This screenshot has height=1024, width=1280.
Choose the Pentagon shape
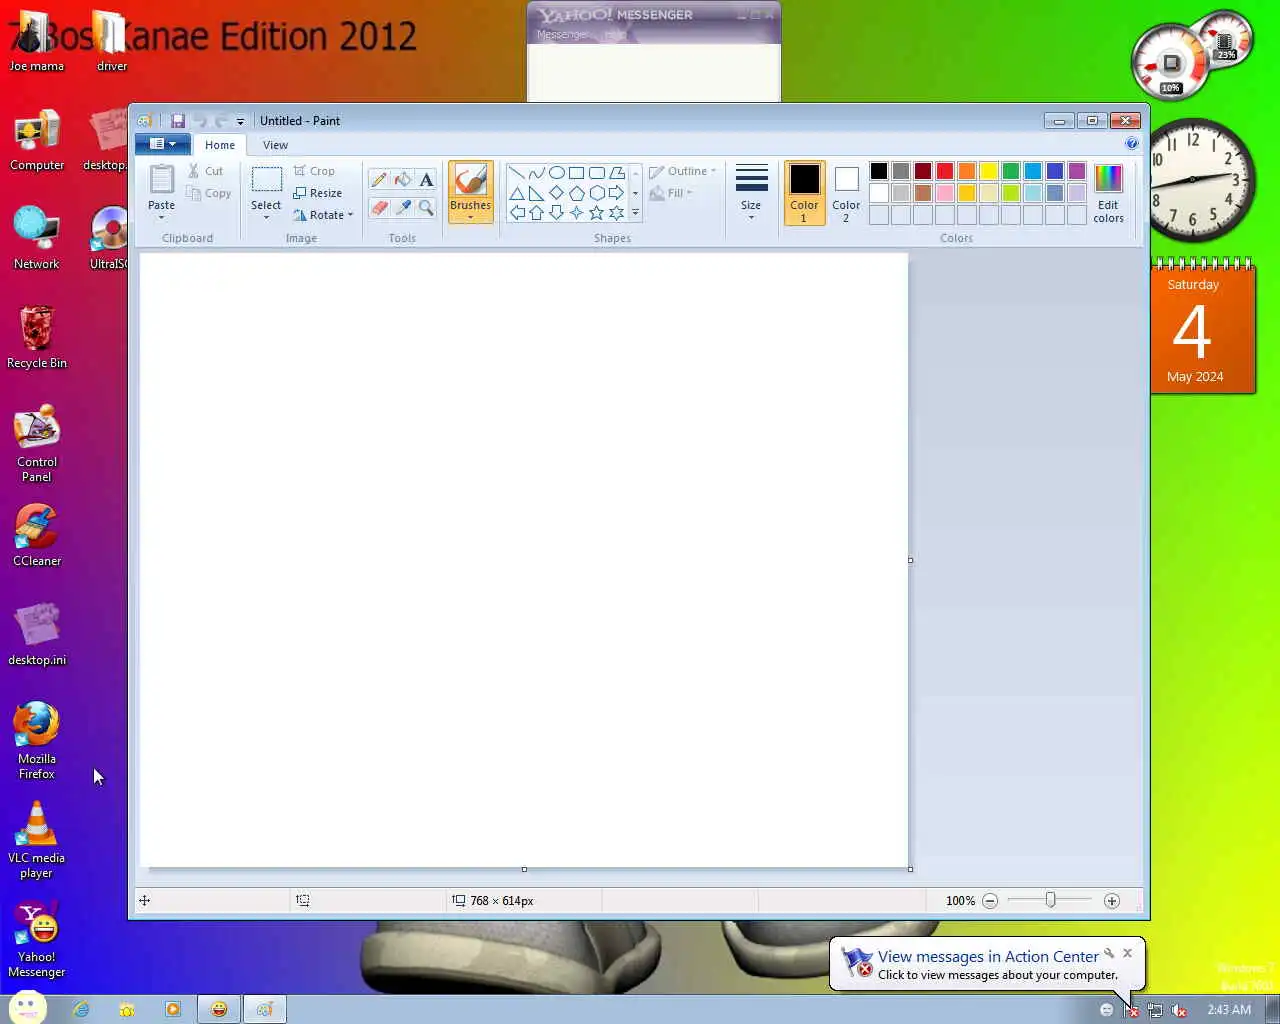click(577, 193)
